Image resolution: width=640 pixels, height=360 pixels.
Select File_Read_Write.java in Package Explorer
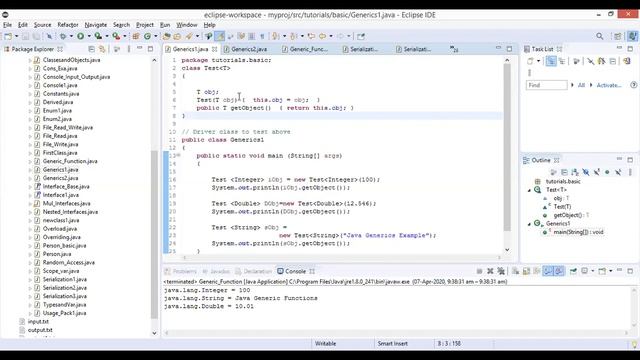pos(68,128)
